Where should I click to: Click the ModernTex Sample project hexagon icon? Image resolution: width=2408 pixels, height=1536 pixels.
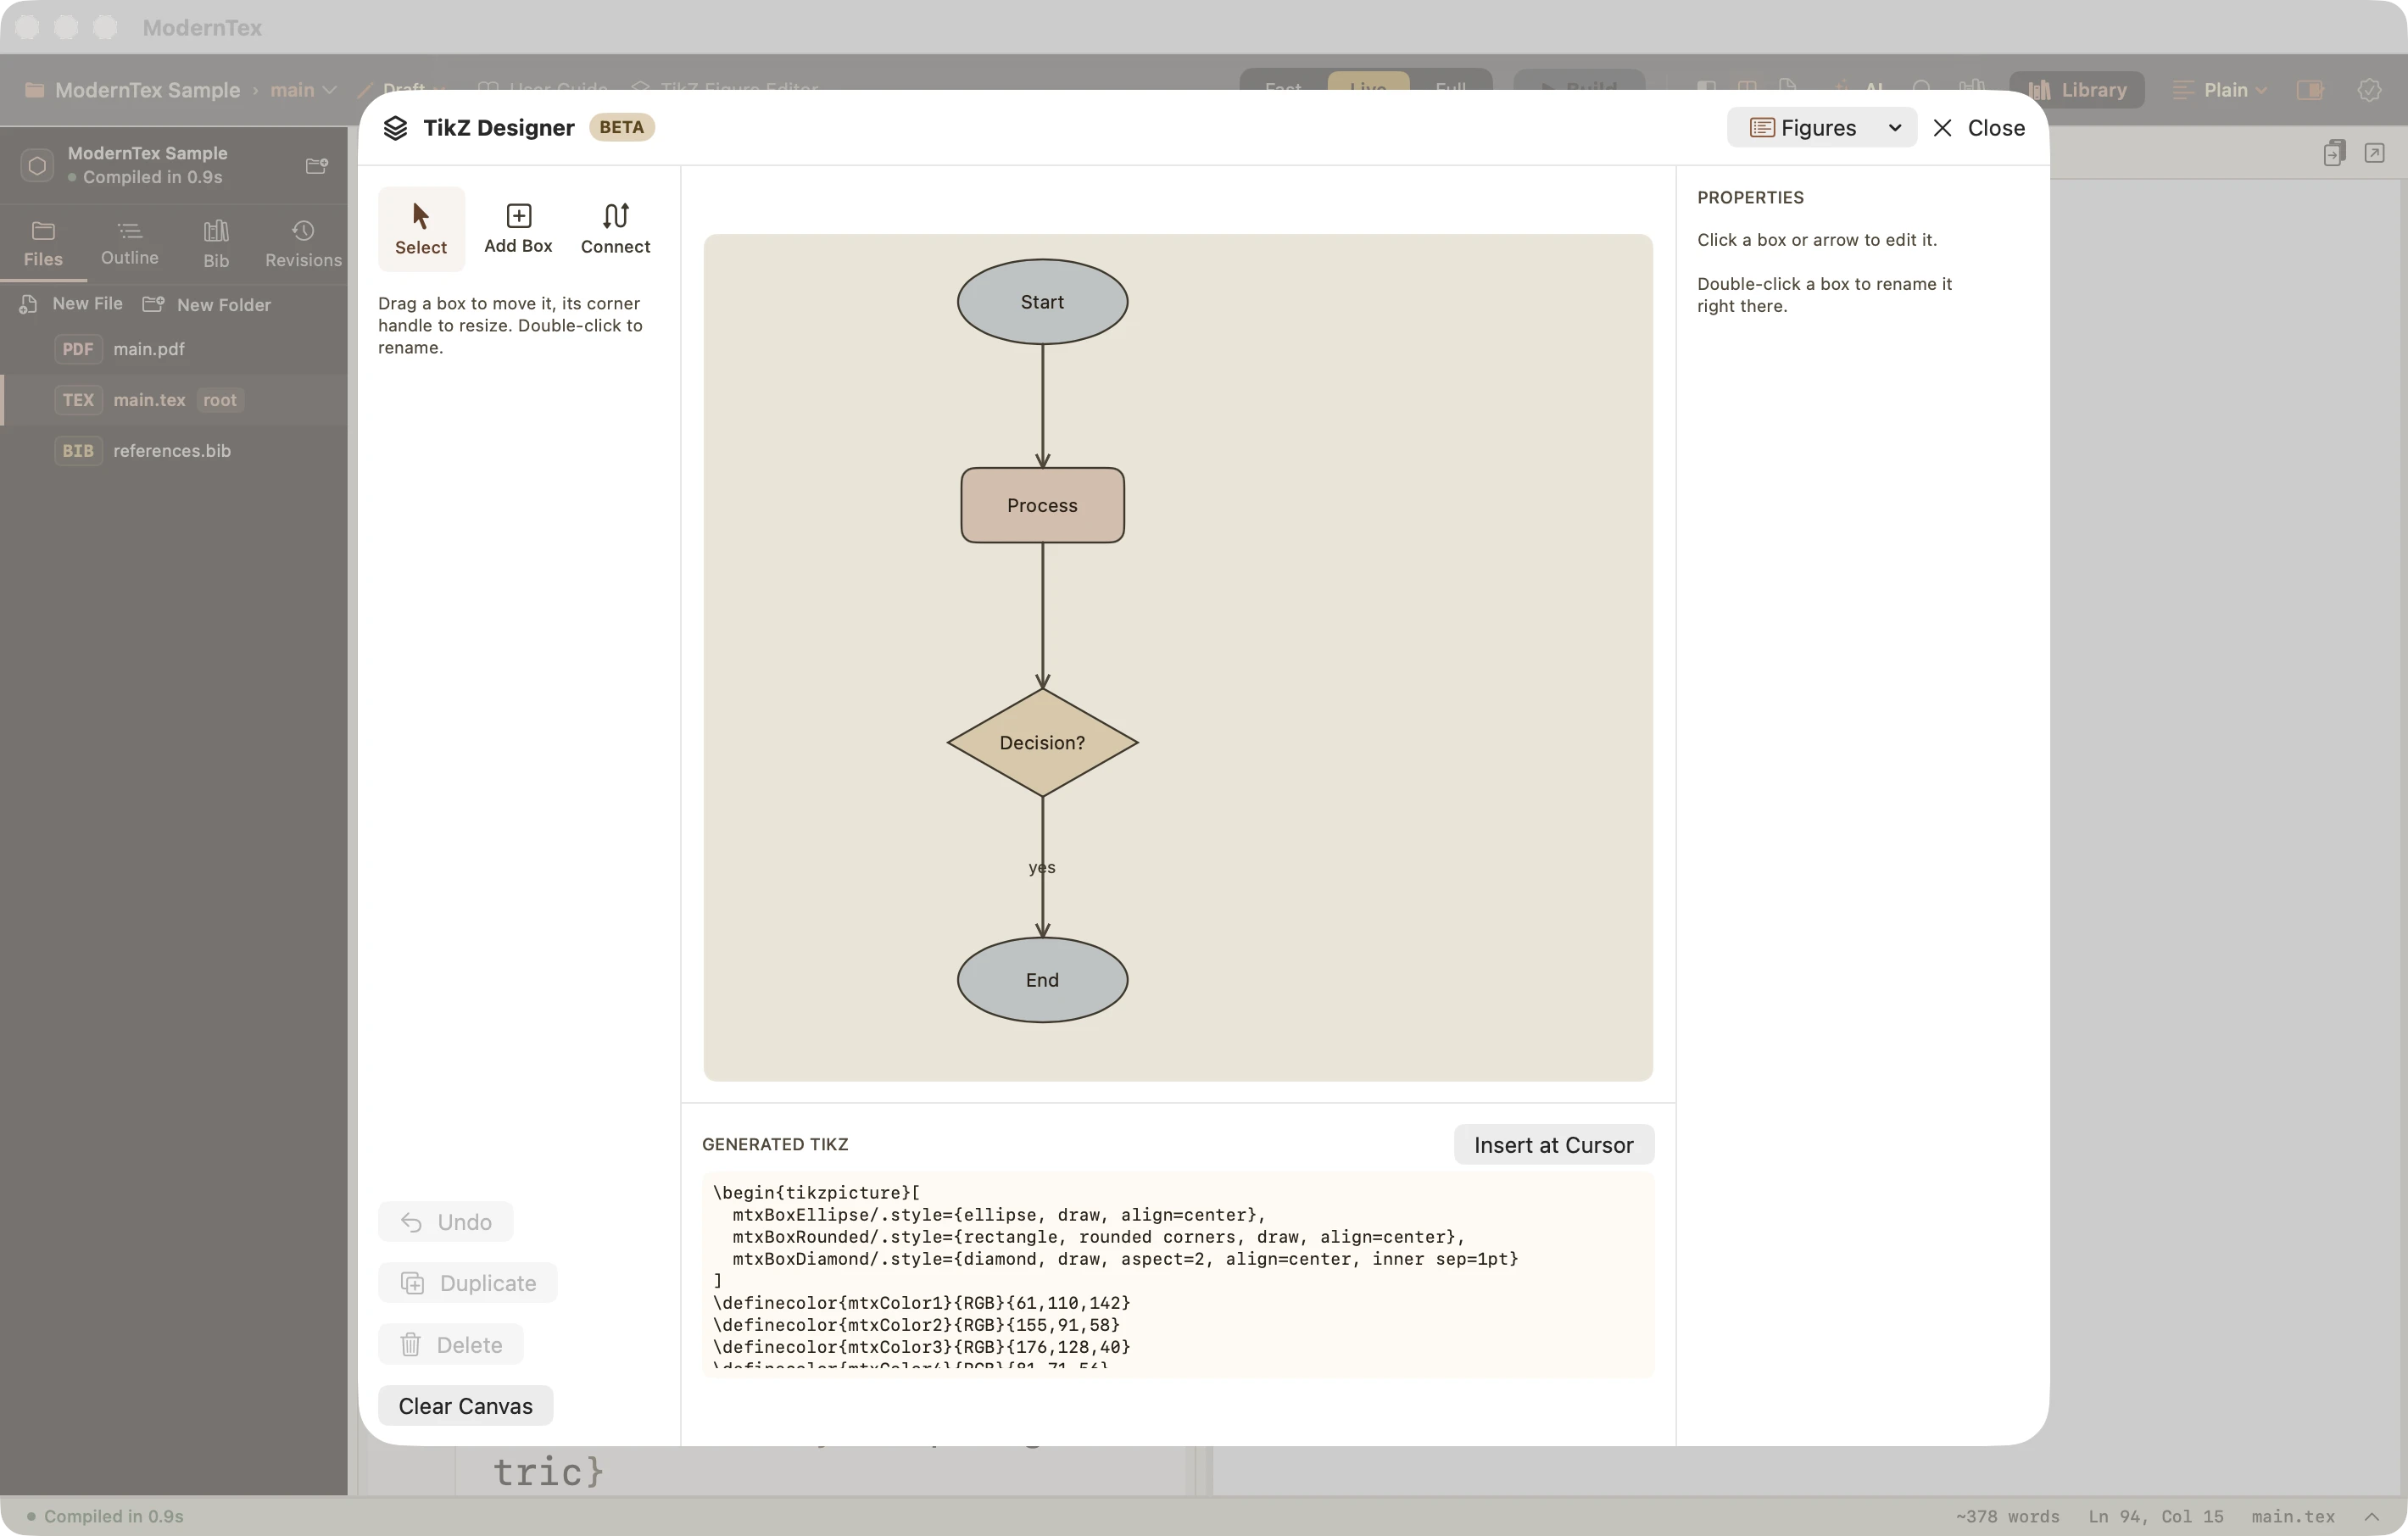click(37, 165)
